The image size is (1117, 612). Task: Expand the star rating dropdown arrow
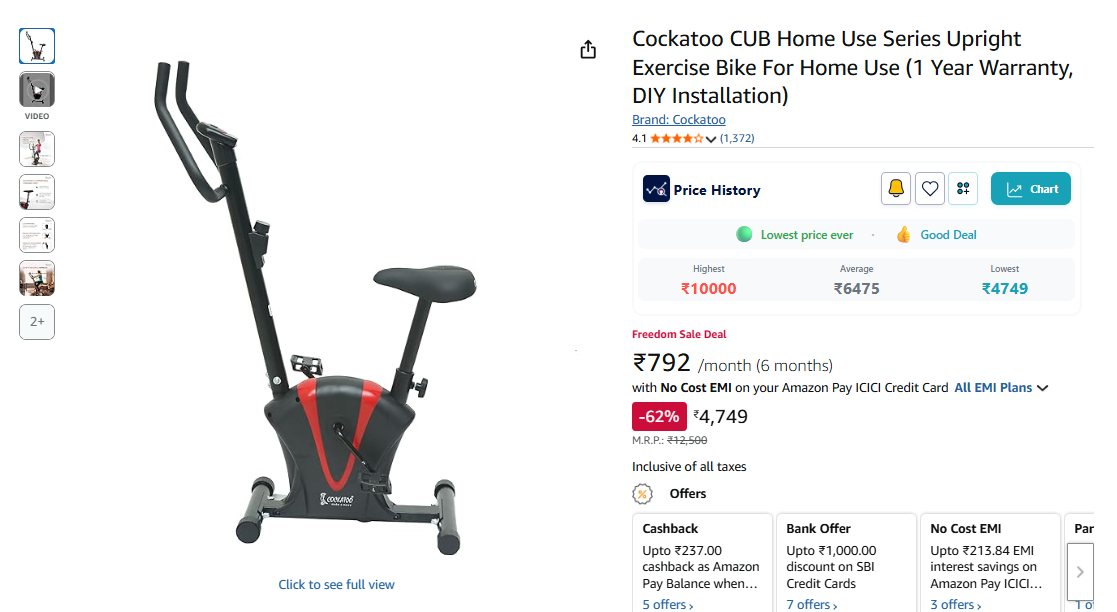711,139
